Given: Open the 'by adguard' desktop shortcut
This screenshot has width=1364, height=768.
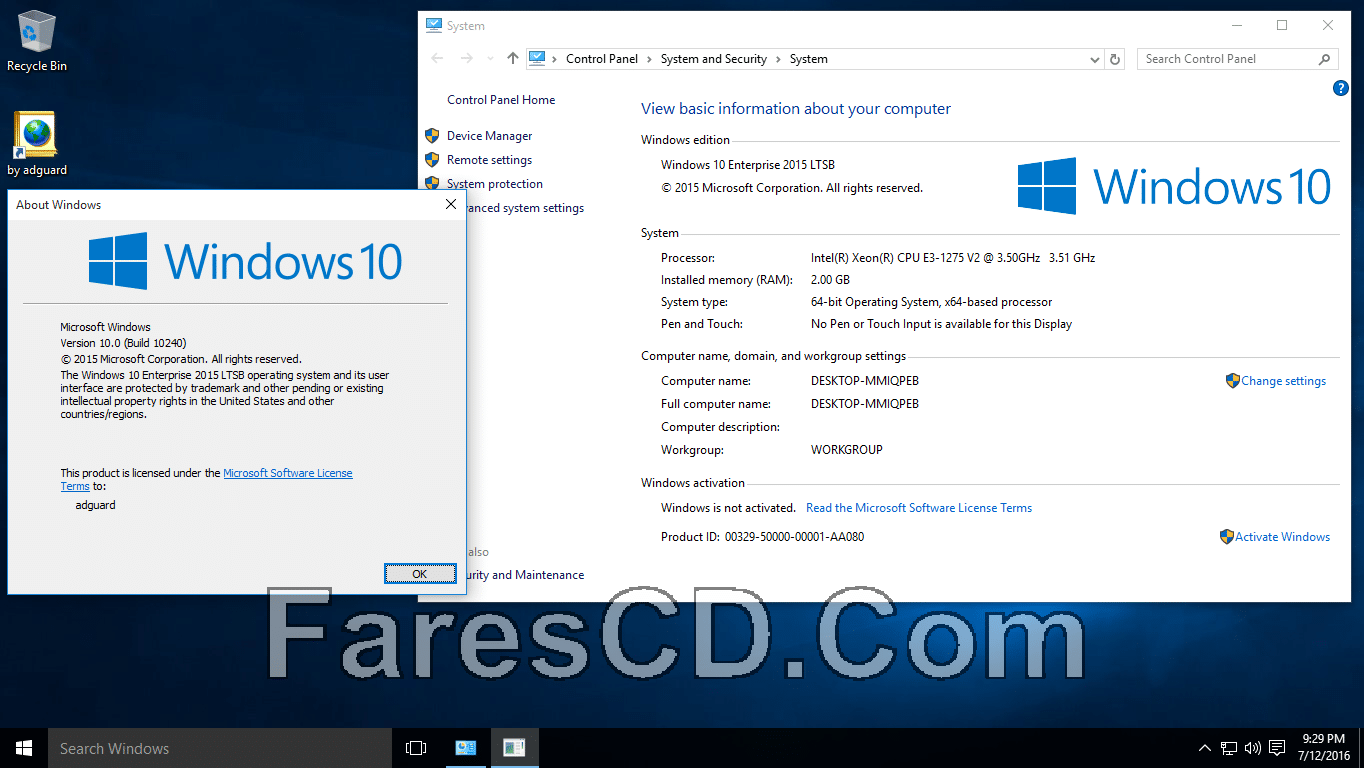Looking at the screenshot, I should (x=37, y=143).
